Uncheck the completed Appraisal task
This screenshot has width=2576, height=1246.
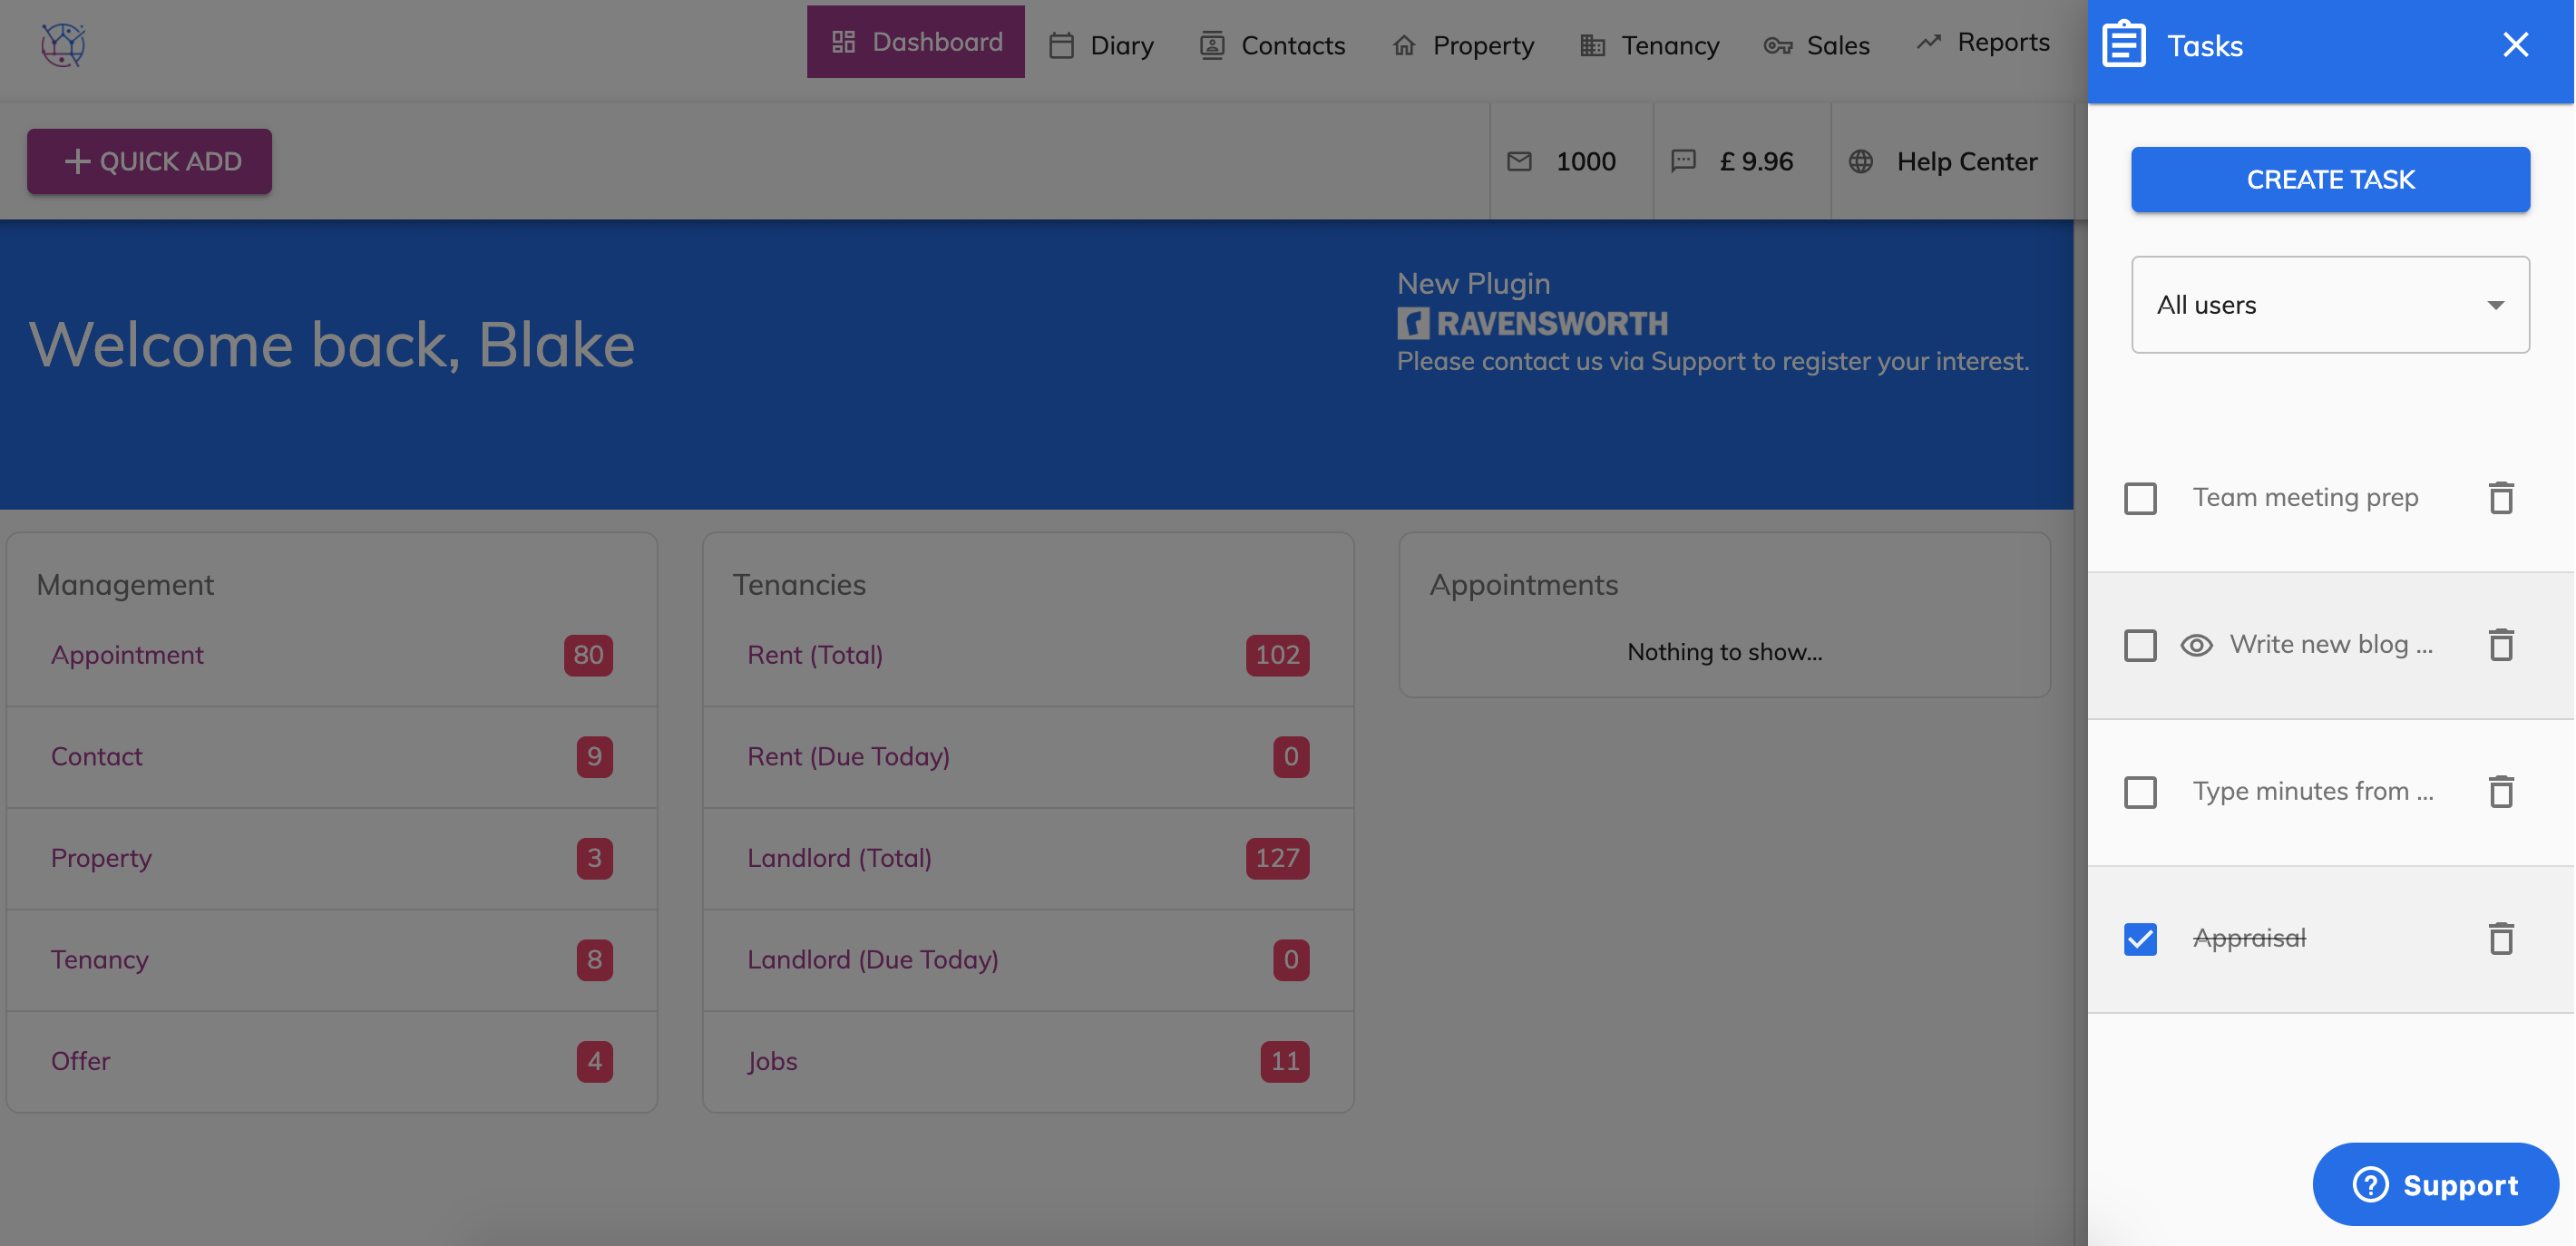(x=2140, y=938)
